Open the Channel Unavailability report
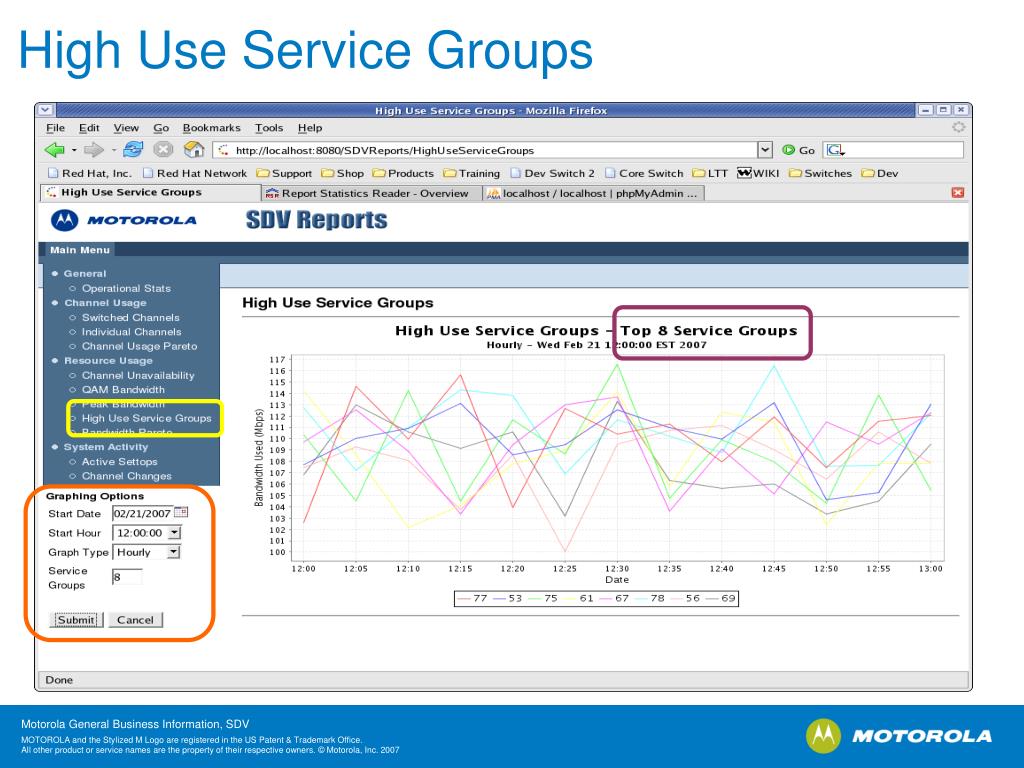1024x768 pixels. [x=138, y=376]
